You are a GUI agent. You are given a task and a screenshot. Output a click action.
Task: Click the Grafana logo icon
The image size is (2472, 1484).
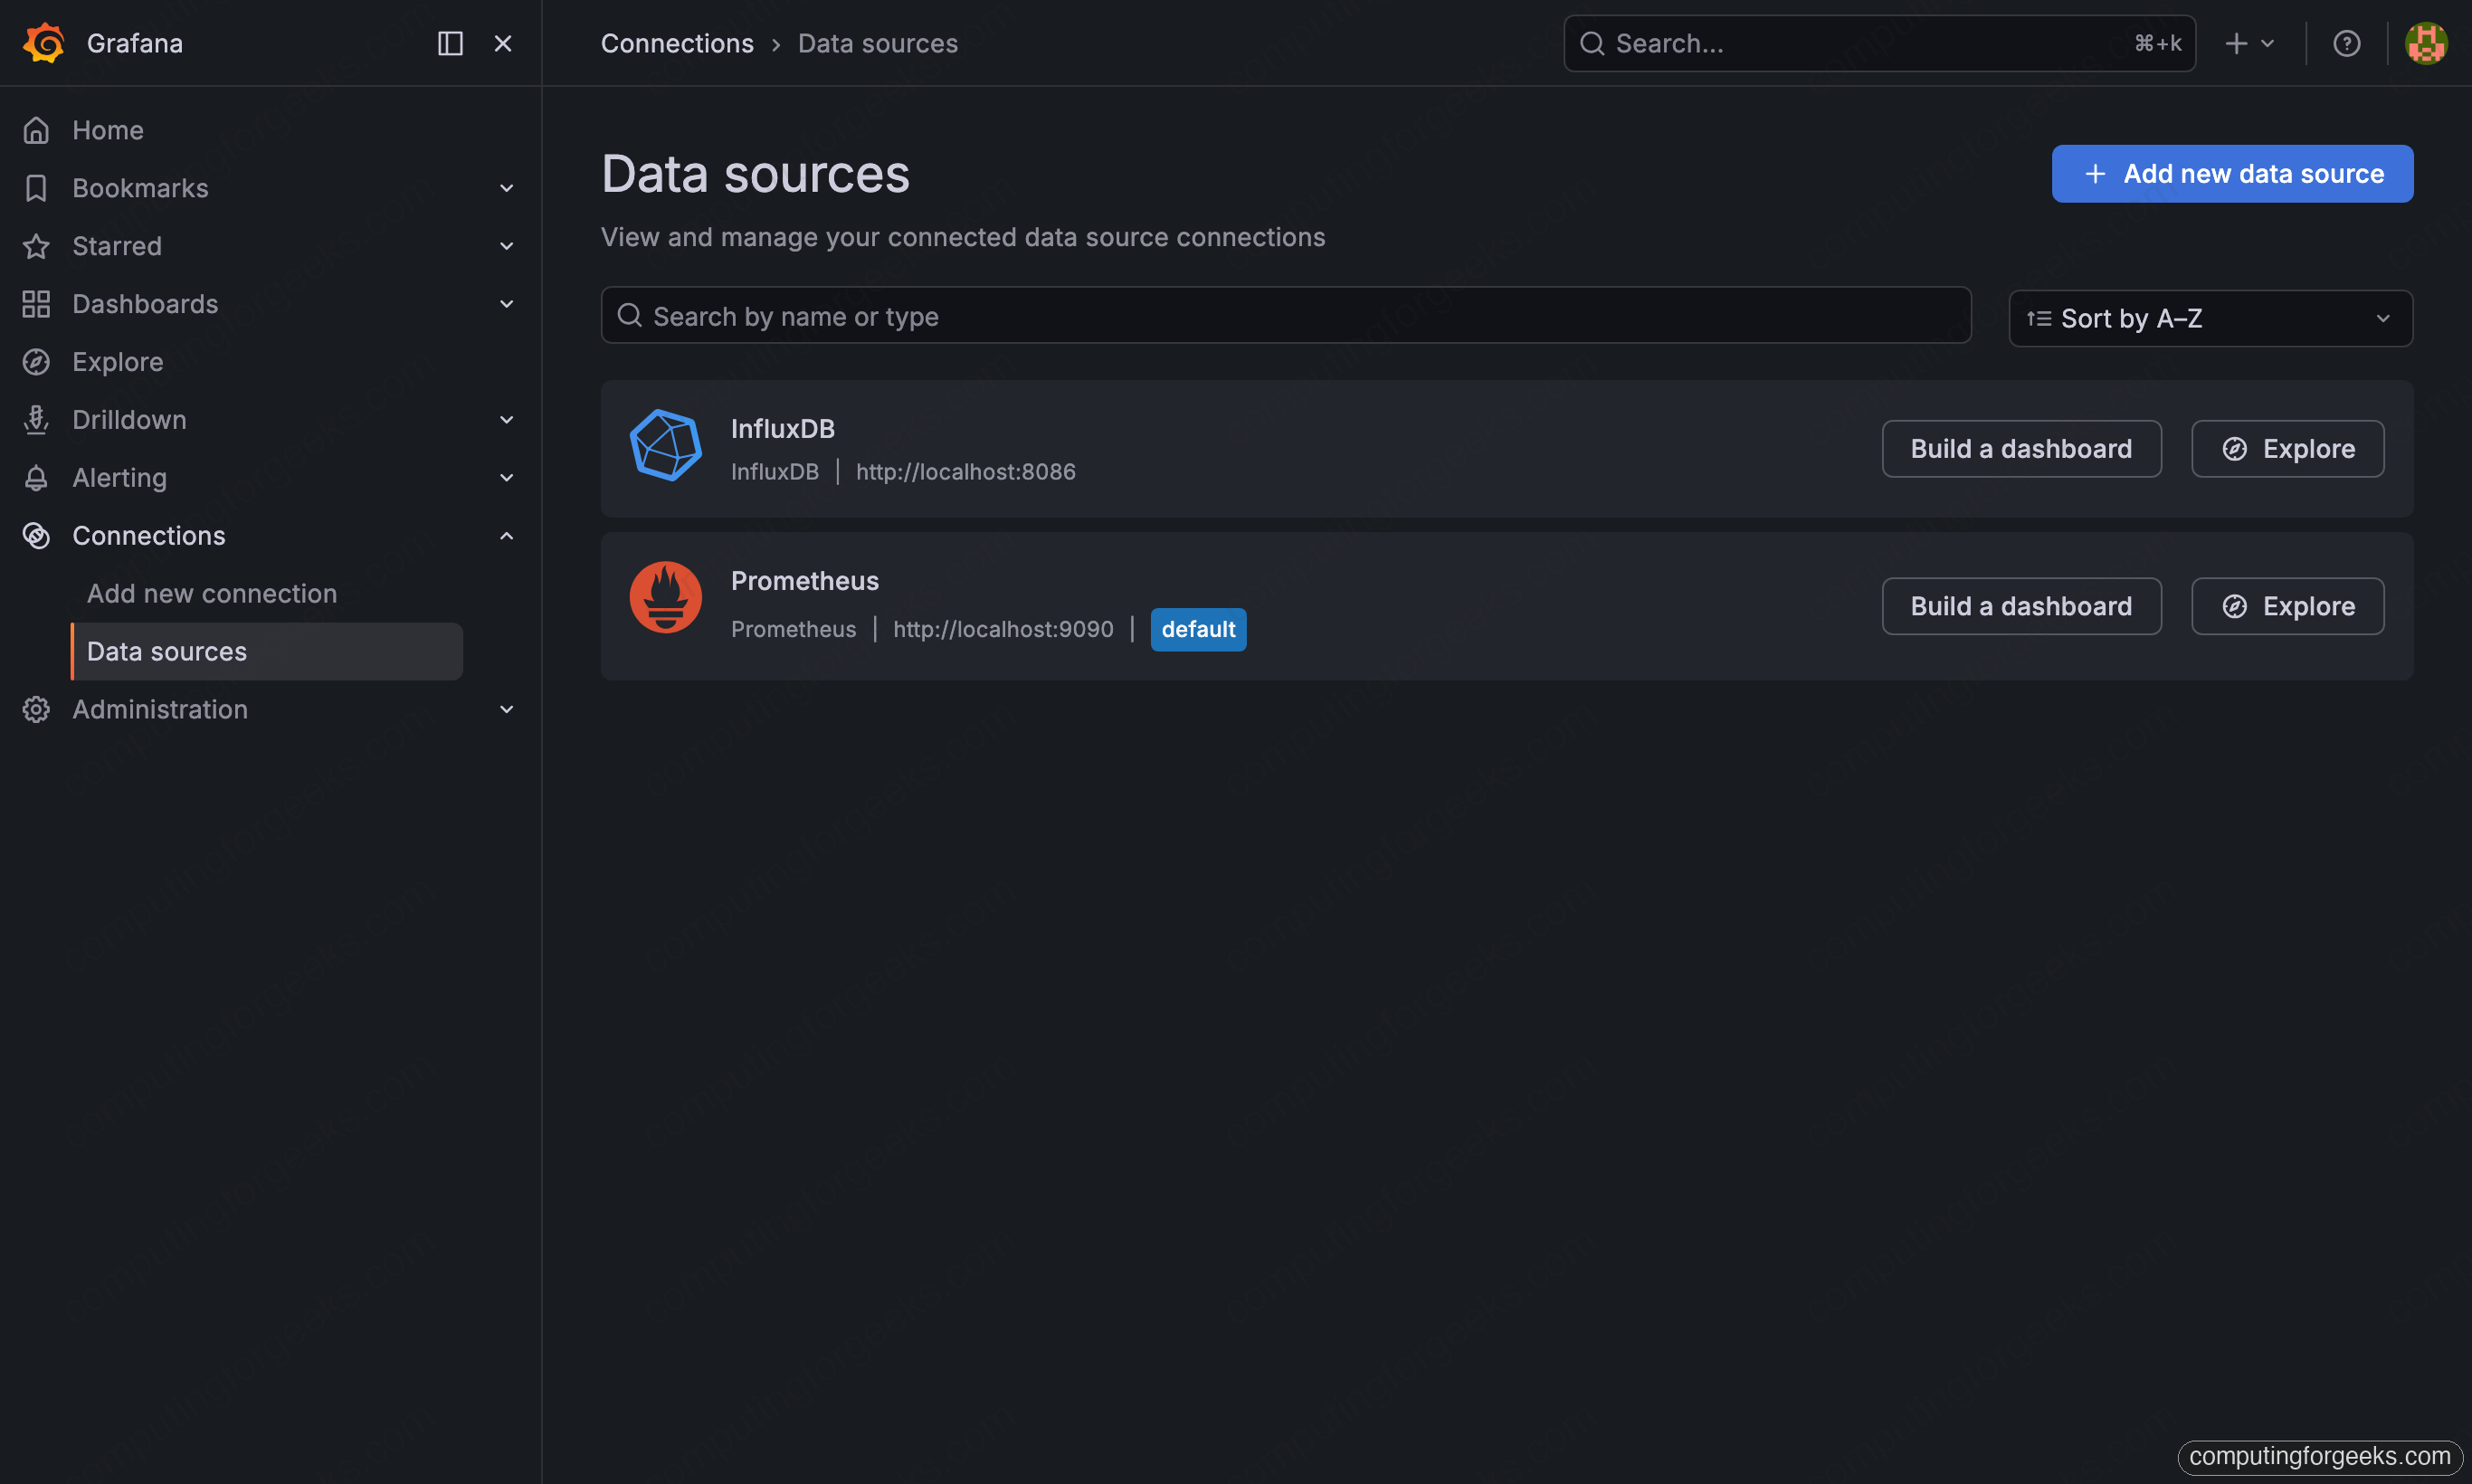coord(44,43)
